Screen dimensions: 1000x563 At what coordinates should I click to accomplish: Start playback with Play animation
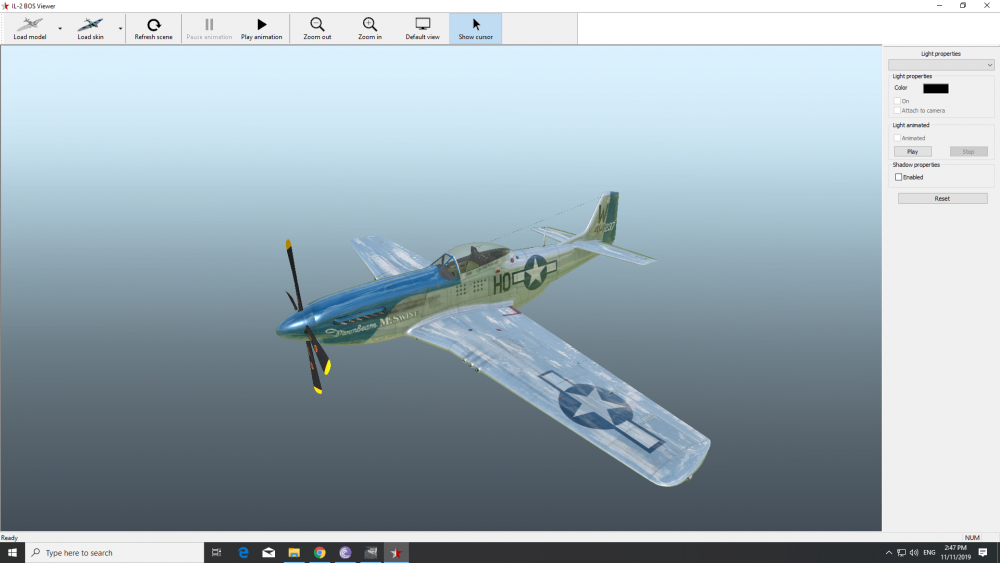click(x=261, y=28)
